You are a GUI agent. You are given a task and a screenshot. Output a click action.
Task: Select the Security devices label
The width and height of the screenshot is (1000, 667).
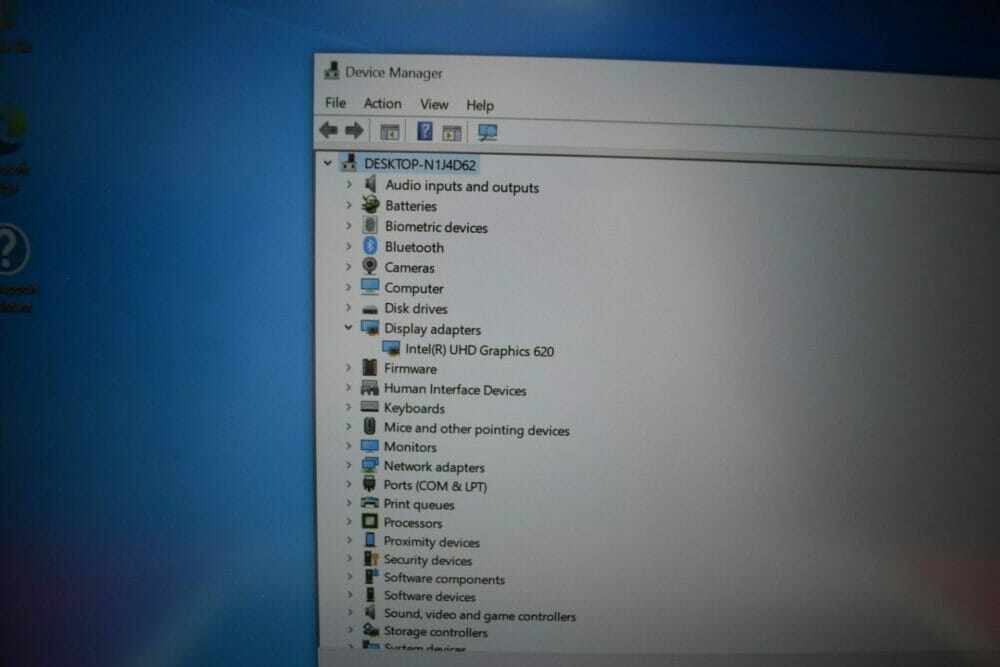tap(428, 560)
